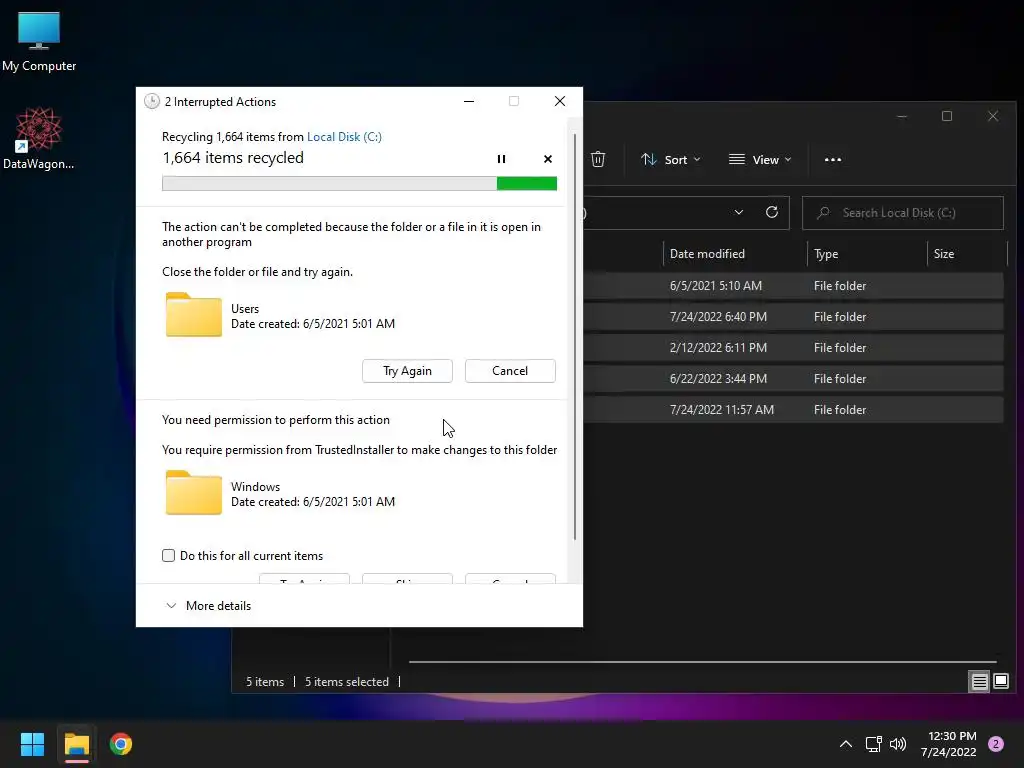The width and height of the screenshot is (1024, 768).
Task: Open View dropdown in Explorer
Action: click(760, 159)
